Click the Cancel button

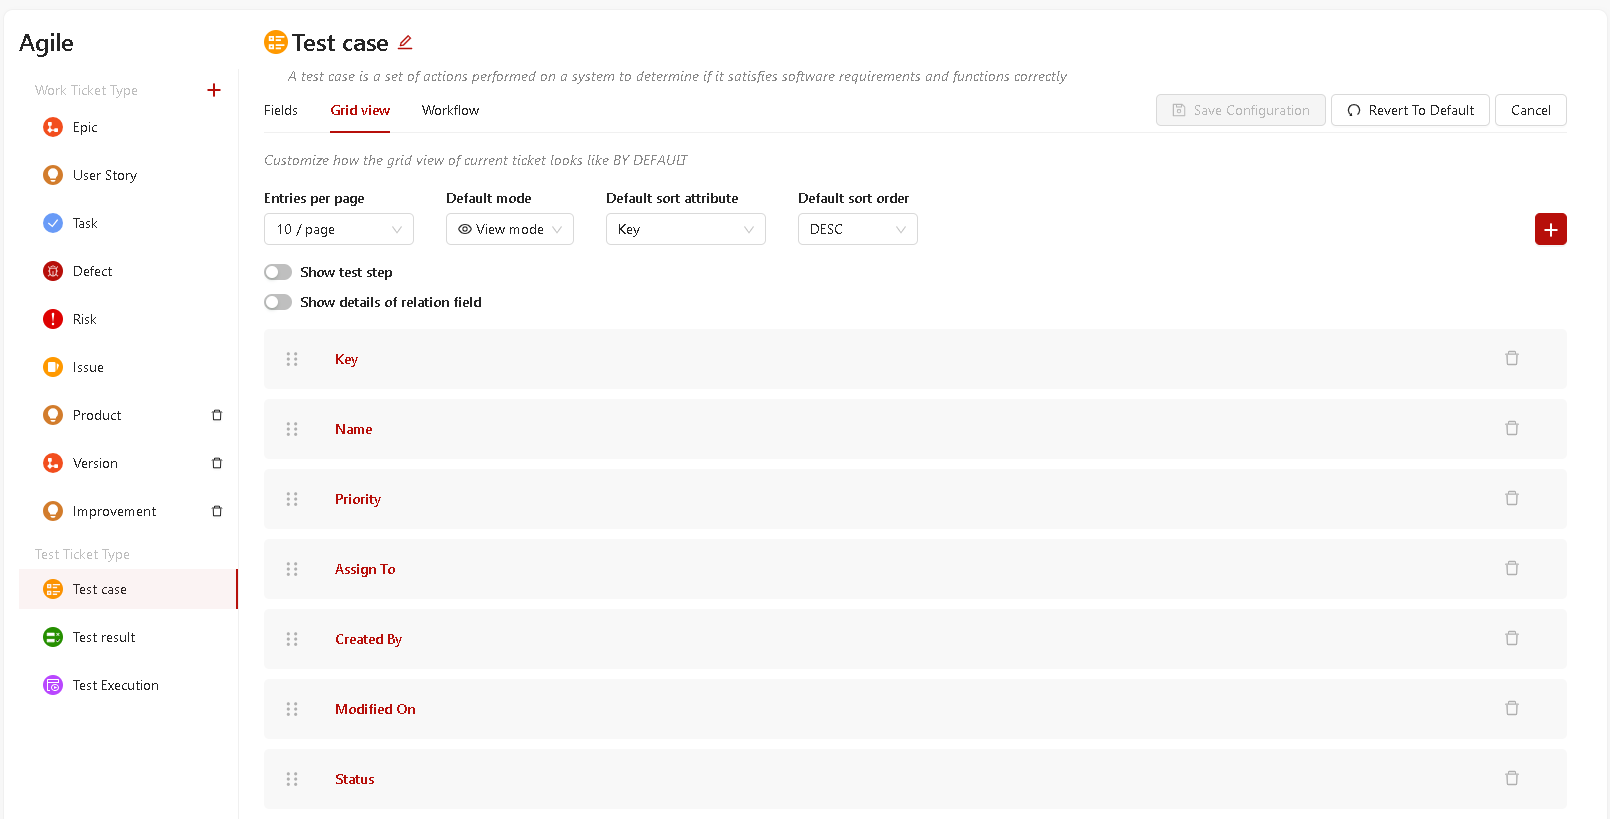tap(1531, 110)
